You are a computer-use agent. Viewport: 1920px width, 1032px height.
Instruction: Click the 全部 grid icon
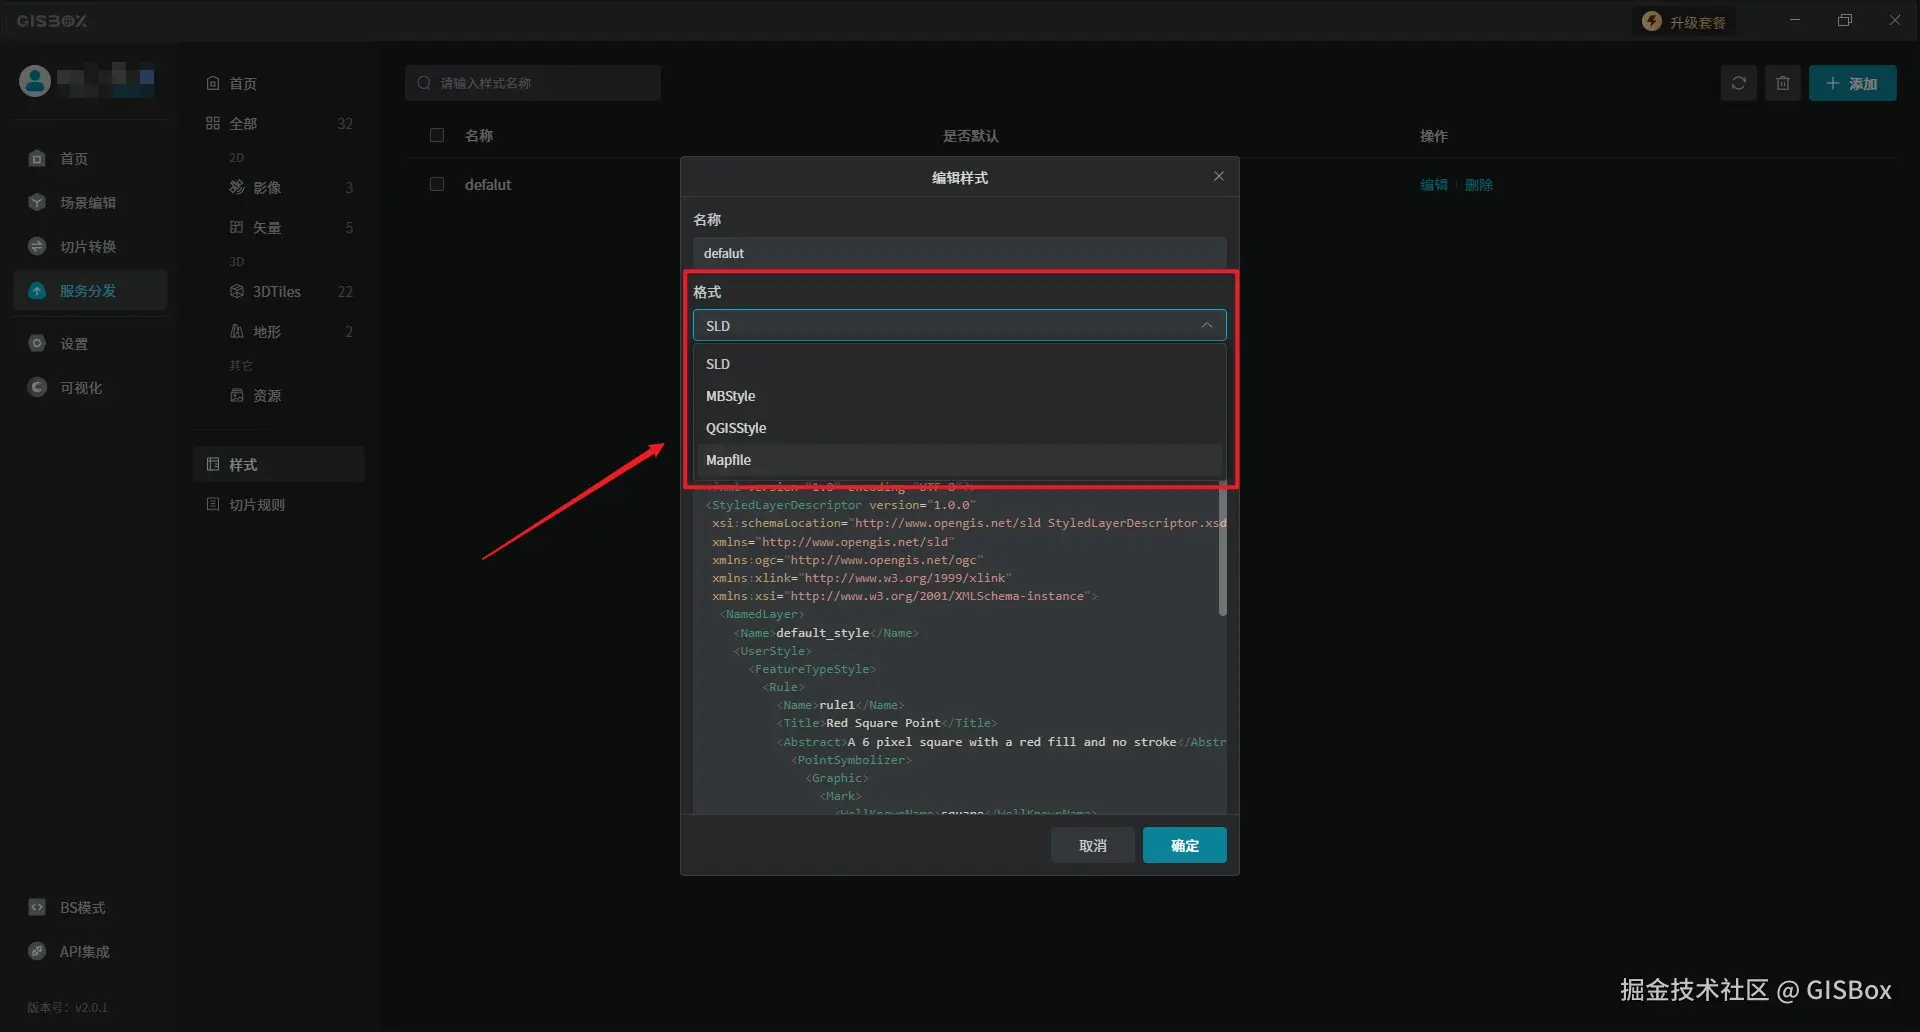[213, 124]
